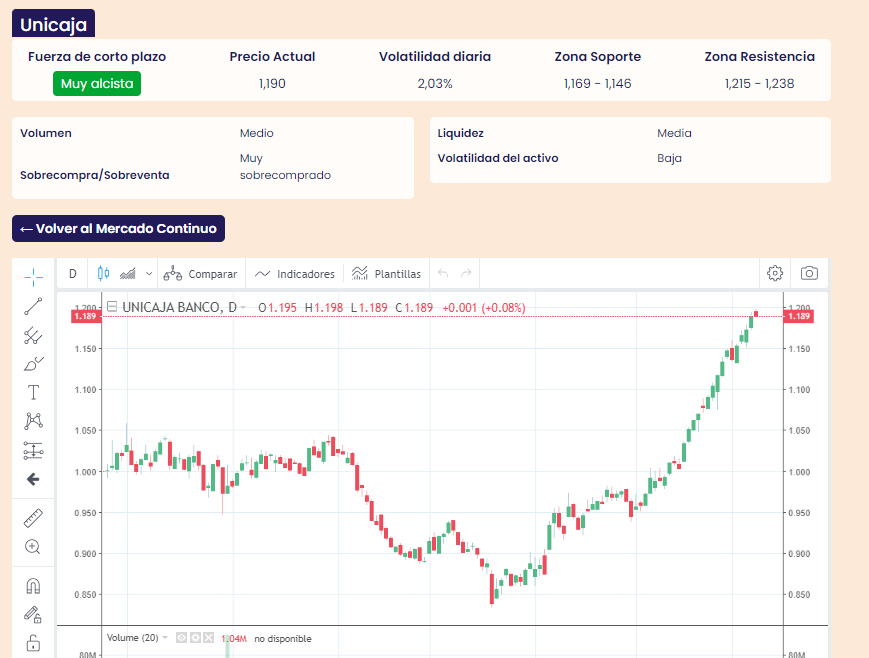
Task: Click the no disponible volume text
Action: click(283, 639)
